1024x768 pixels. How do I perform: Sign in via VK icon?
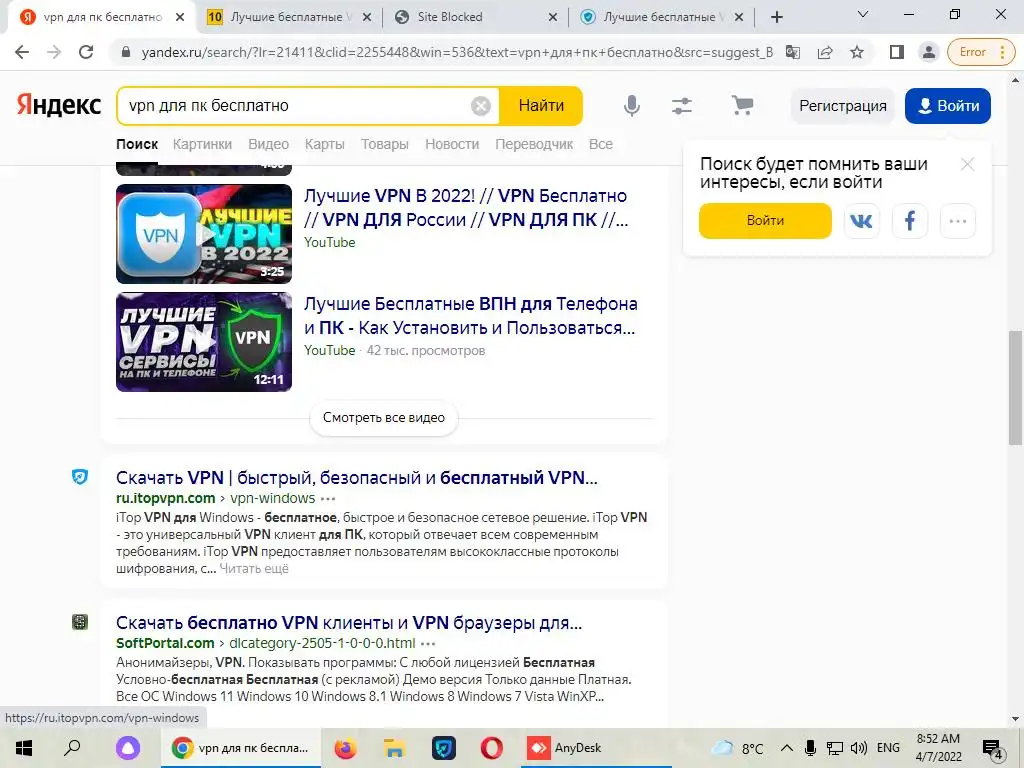[x=861, y=221]
